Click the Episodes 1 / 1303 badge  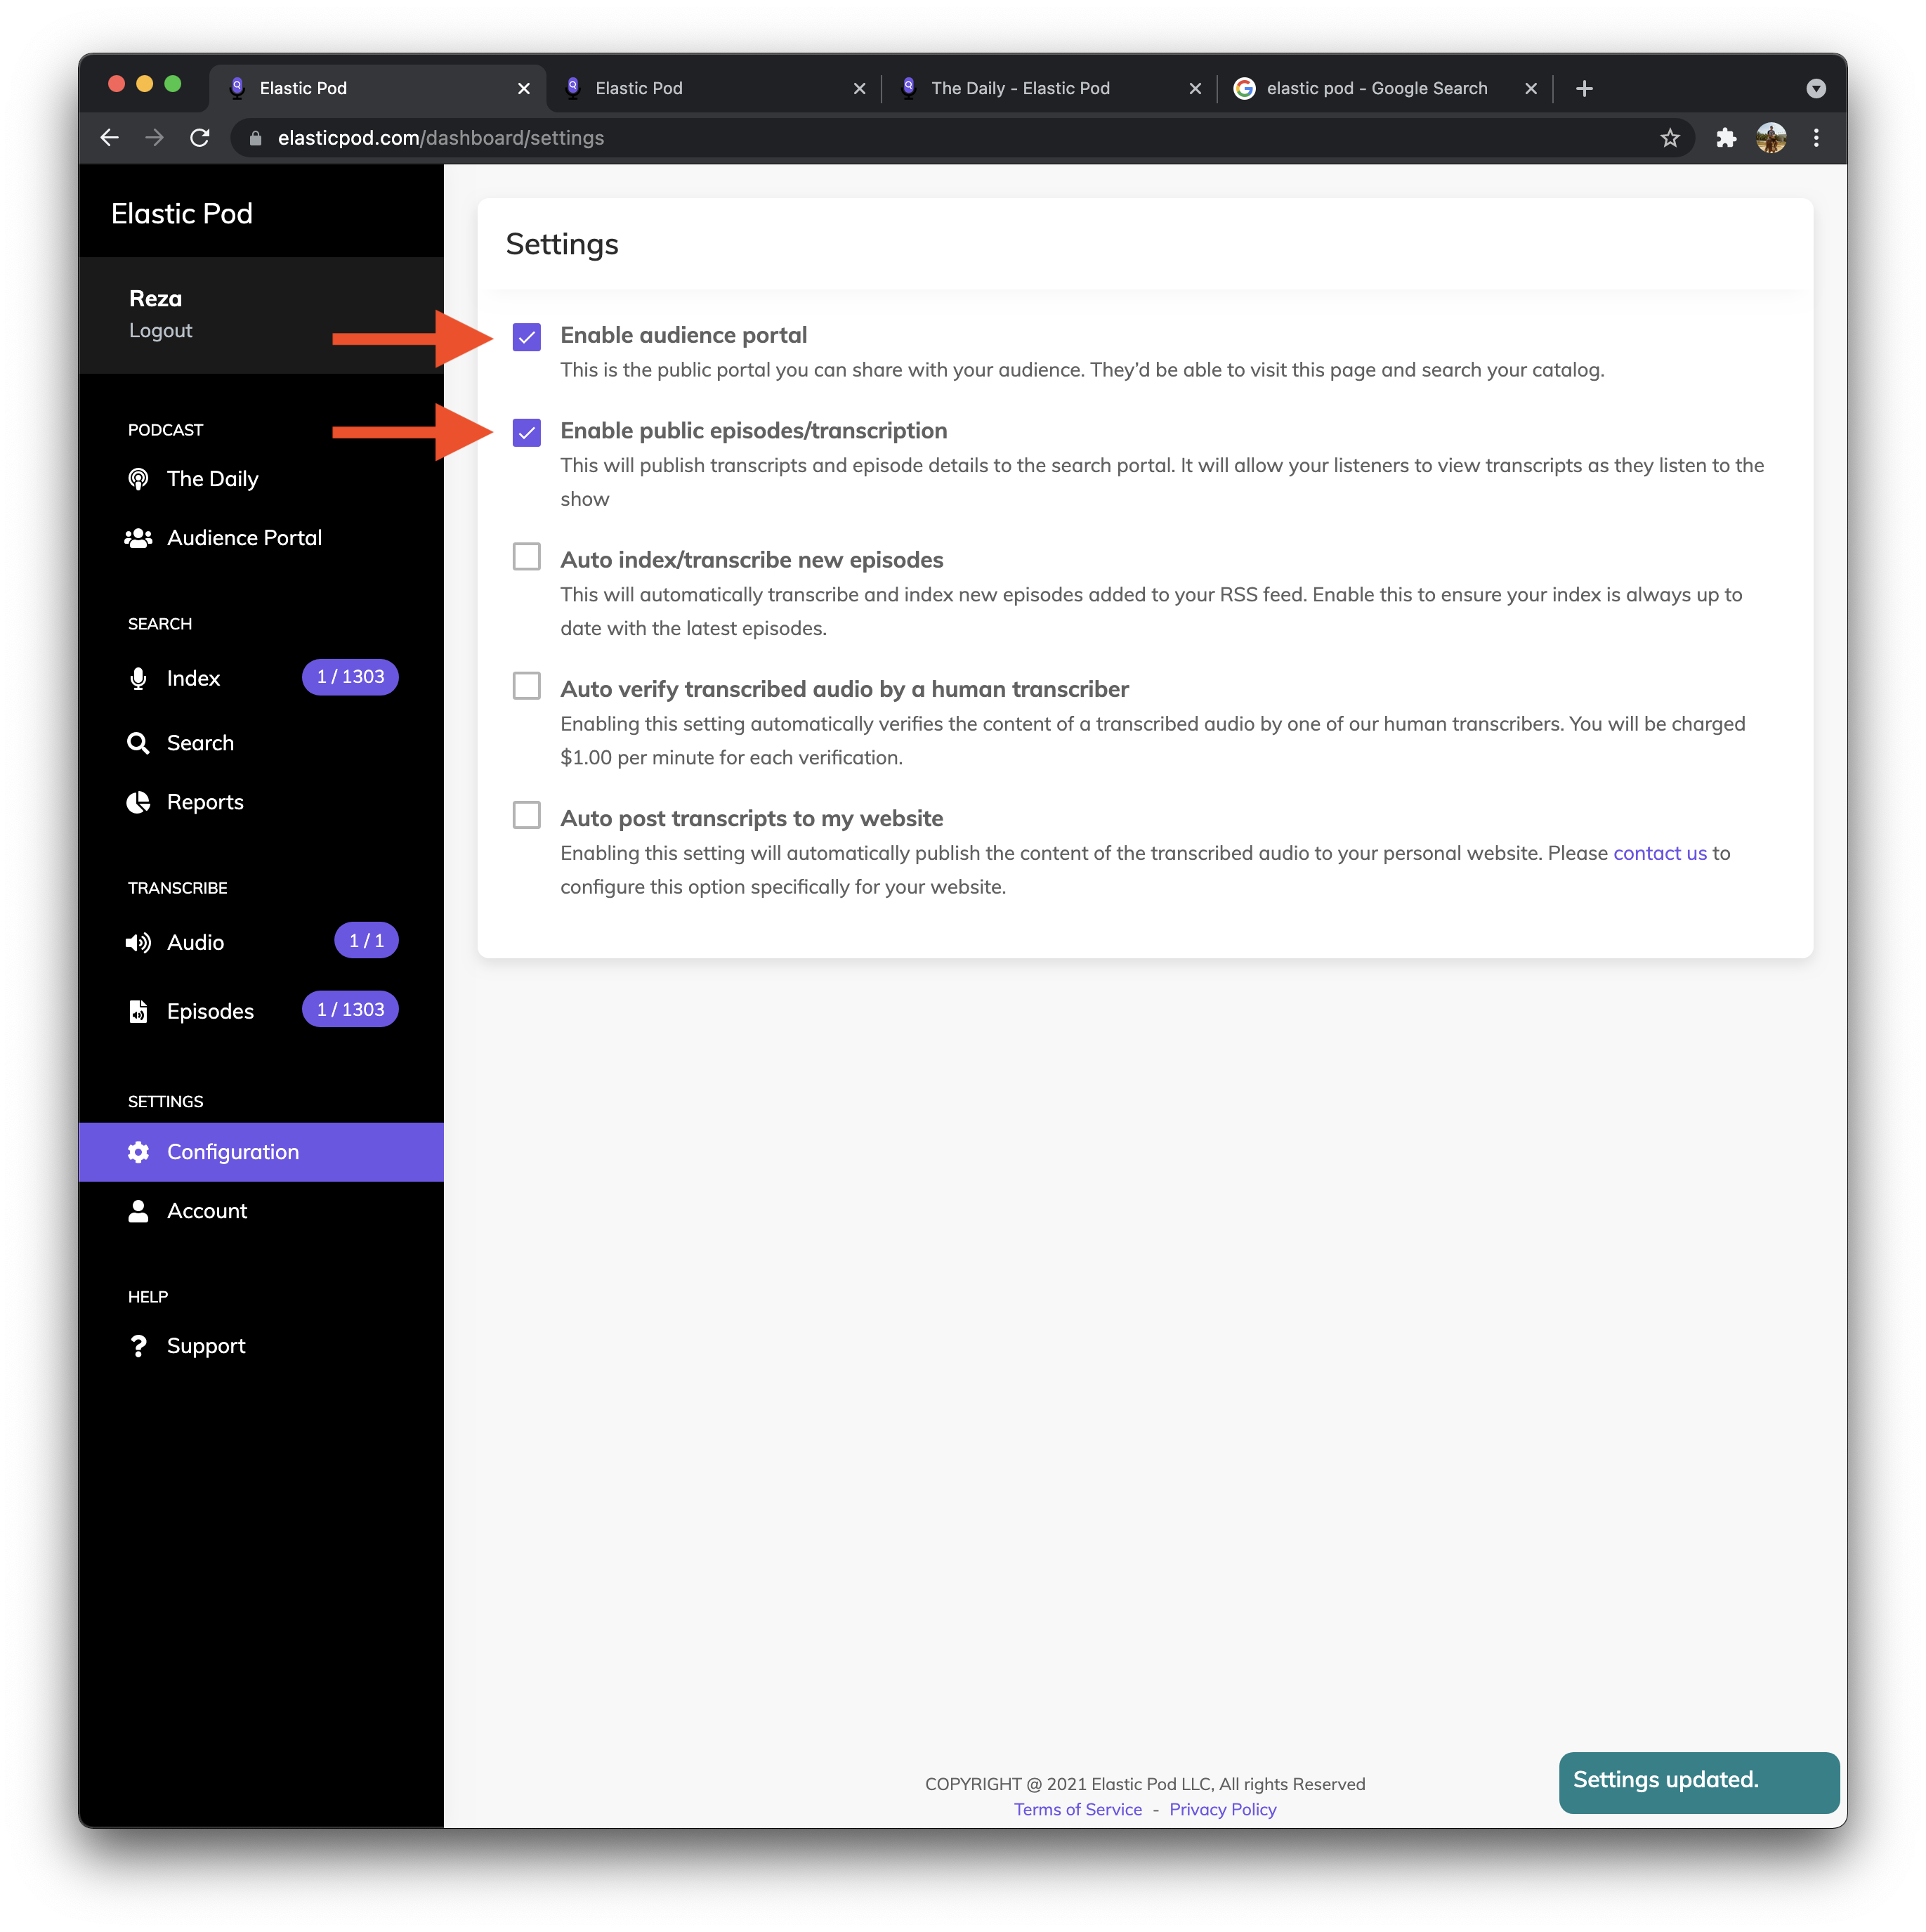coord(350,1010)
